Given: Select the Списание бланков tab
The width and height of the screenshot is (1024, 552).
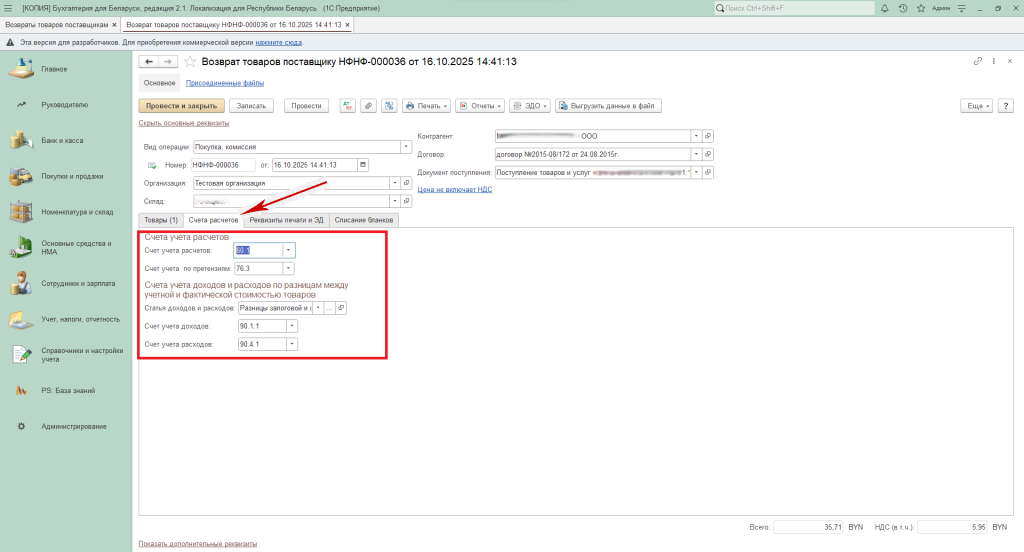Looking at the screenshot, I should pos(364,219).
